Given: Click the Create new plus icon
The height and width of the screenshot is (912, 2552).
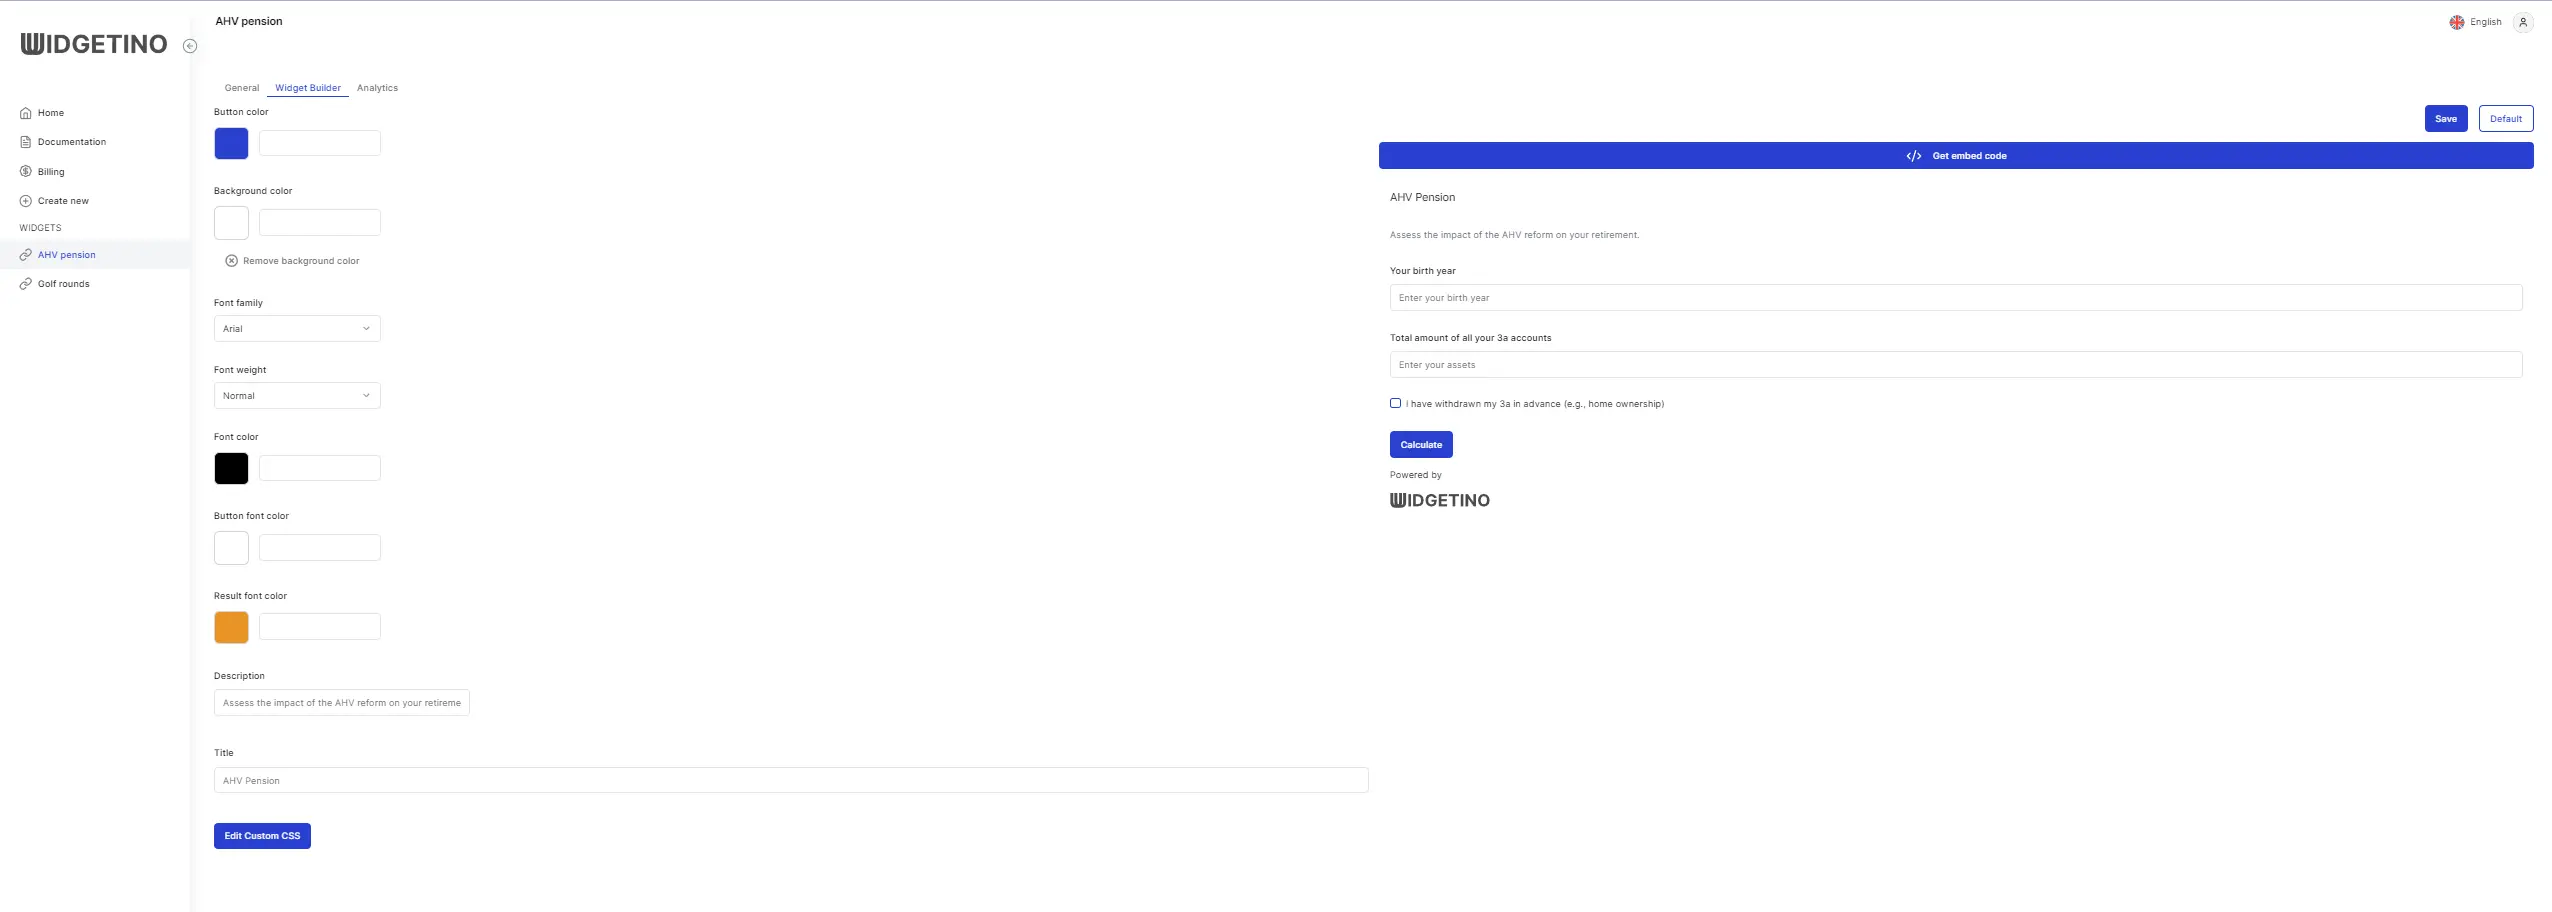Looking at the screenshot, I should (26, 201).
